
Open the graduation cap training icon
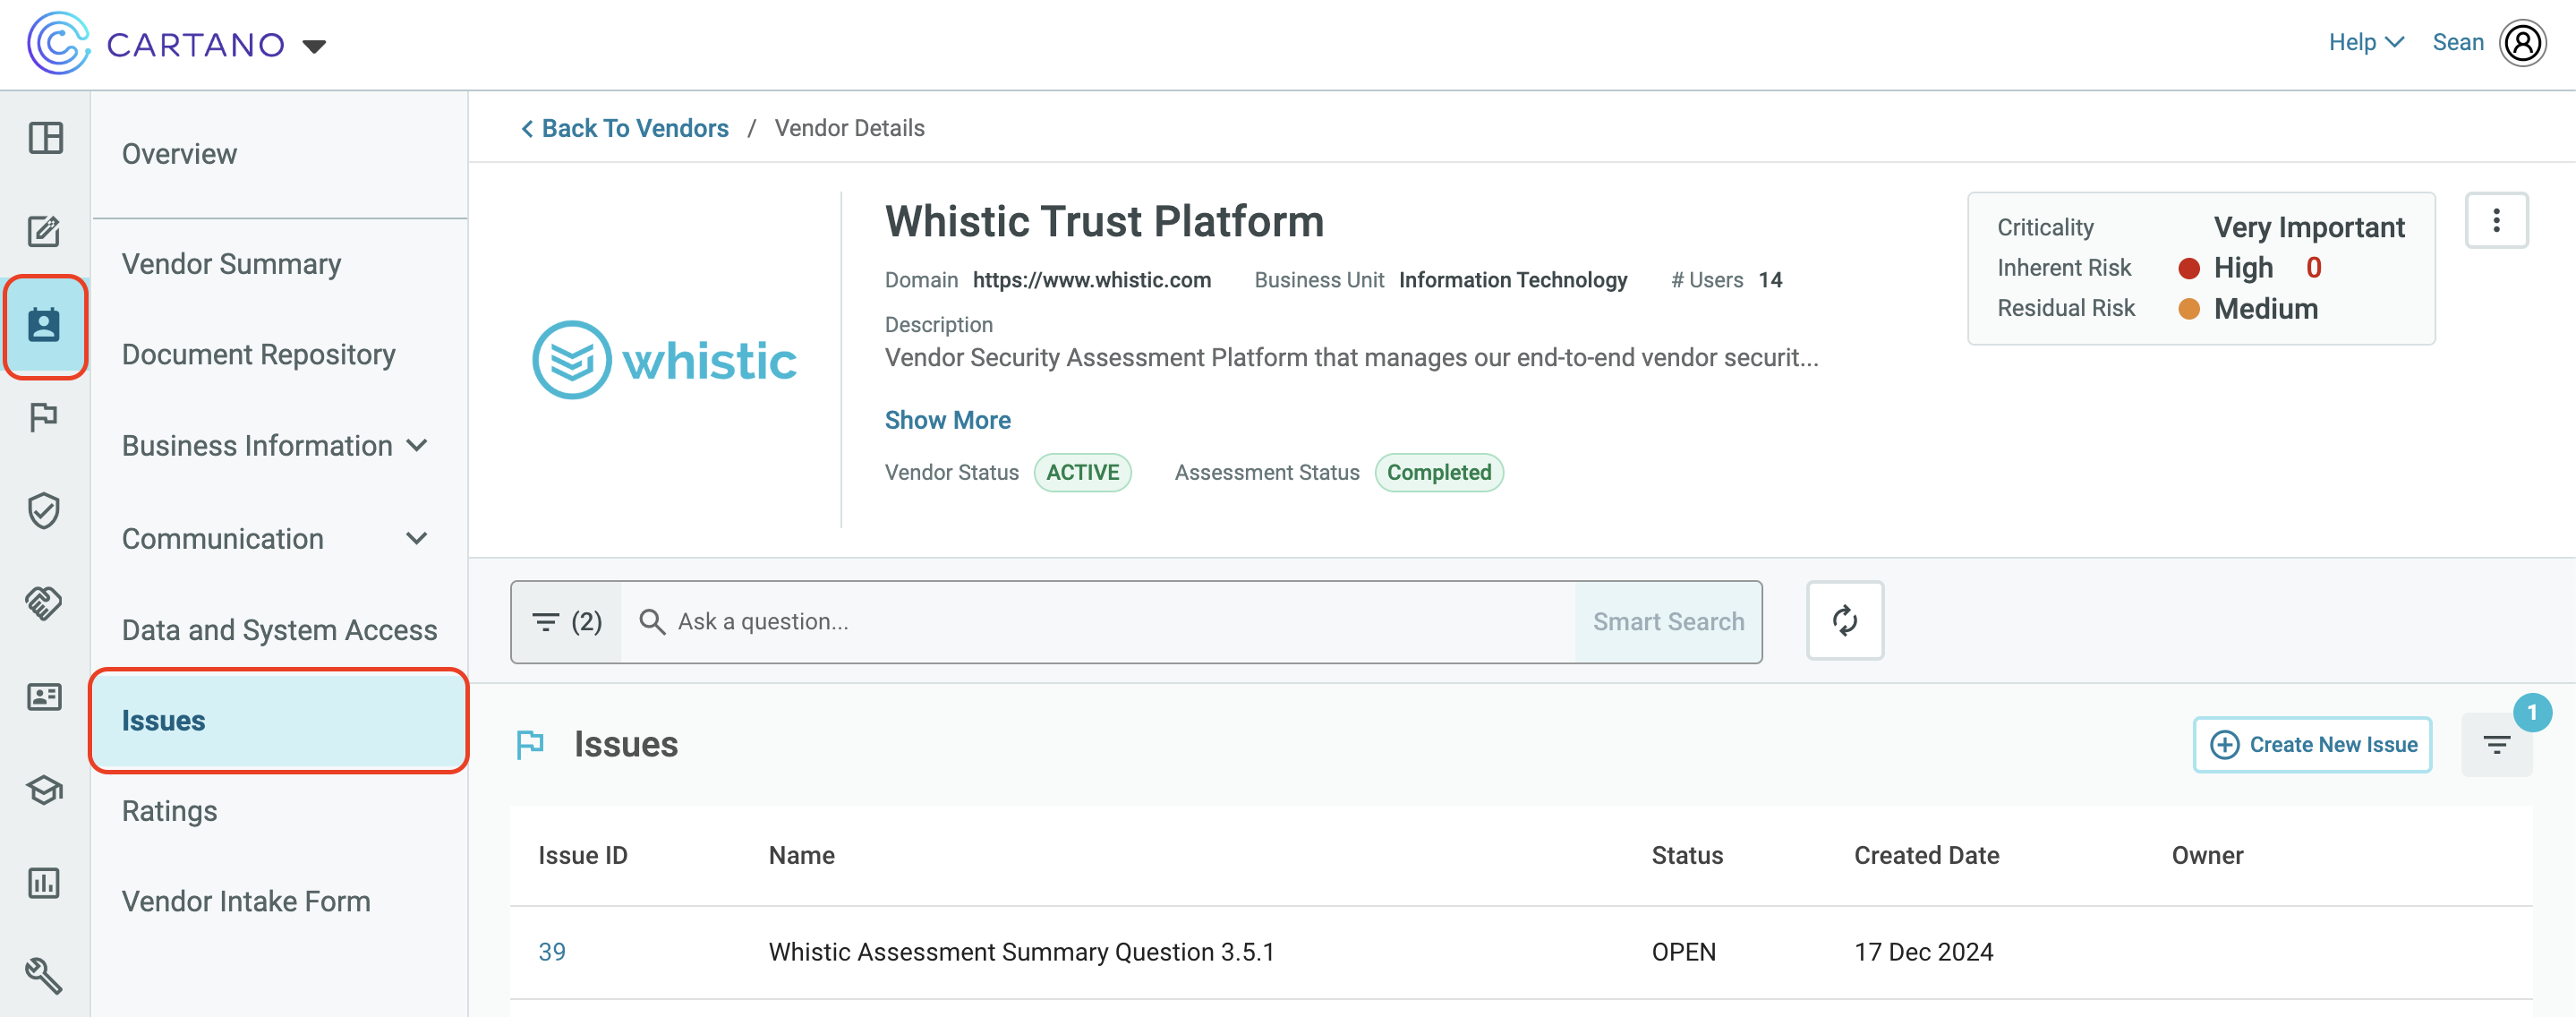pyautogui.click(x=45, y=790)
